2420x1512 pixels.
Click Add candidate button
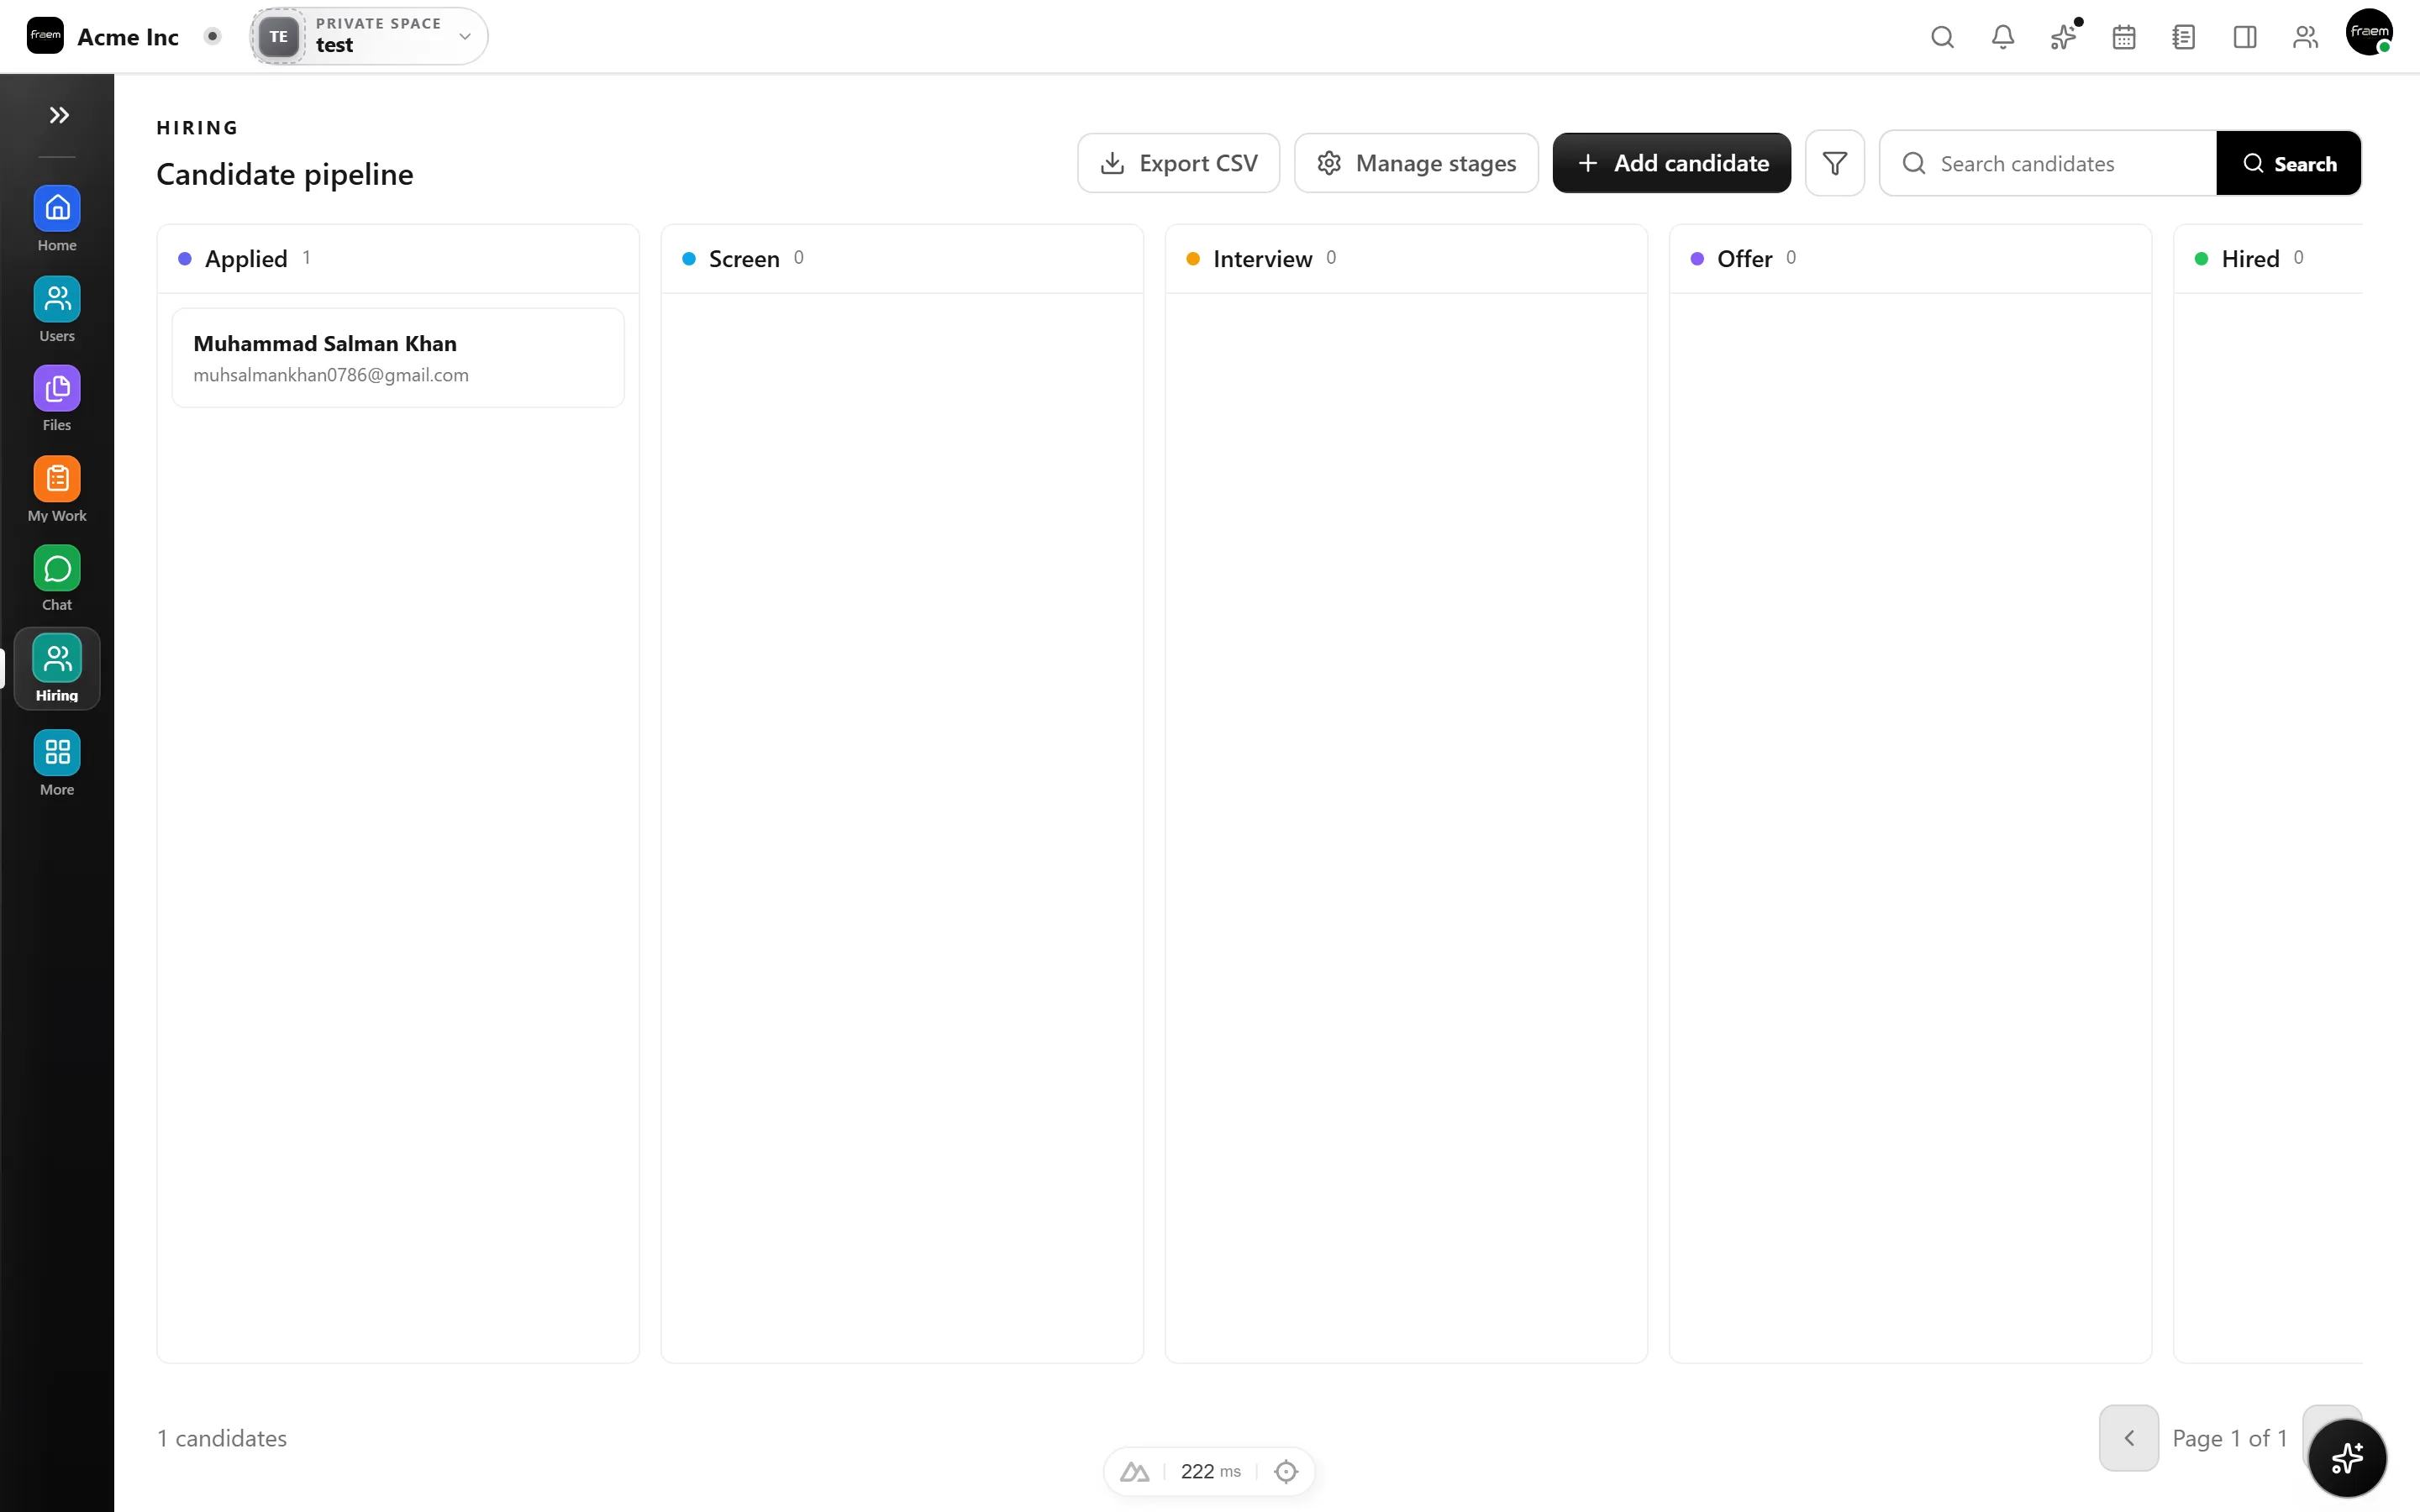coord(1672,163)
